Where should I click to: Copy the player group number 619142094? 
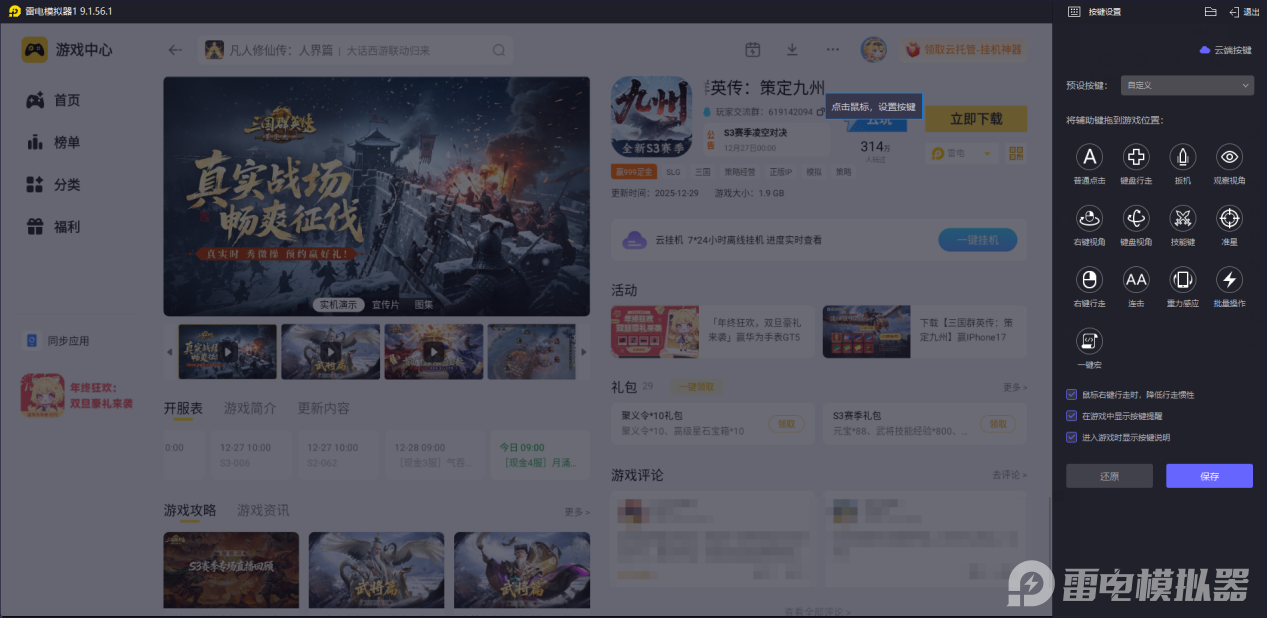coord(820,112)
